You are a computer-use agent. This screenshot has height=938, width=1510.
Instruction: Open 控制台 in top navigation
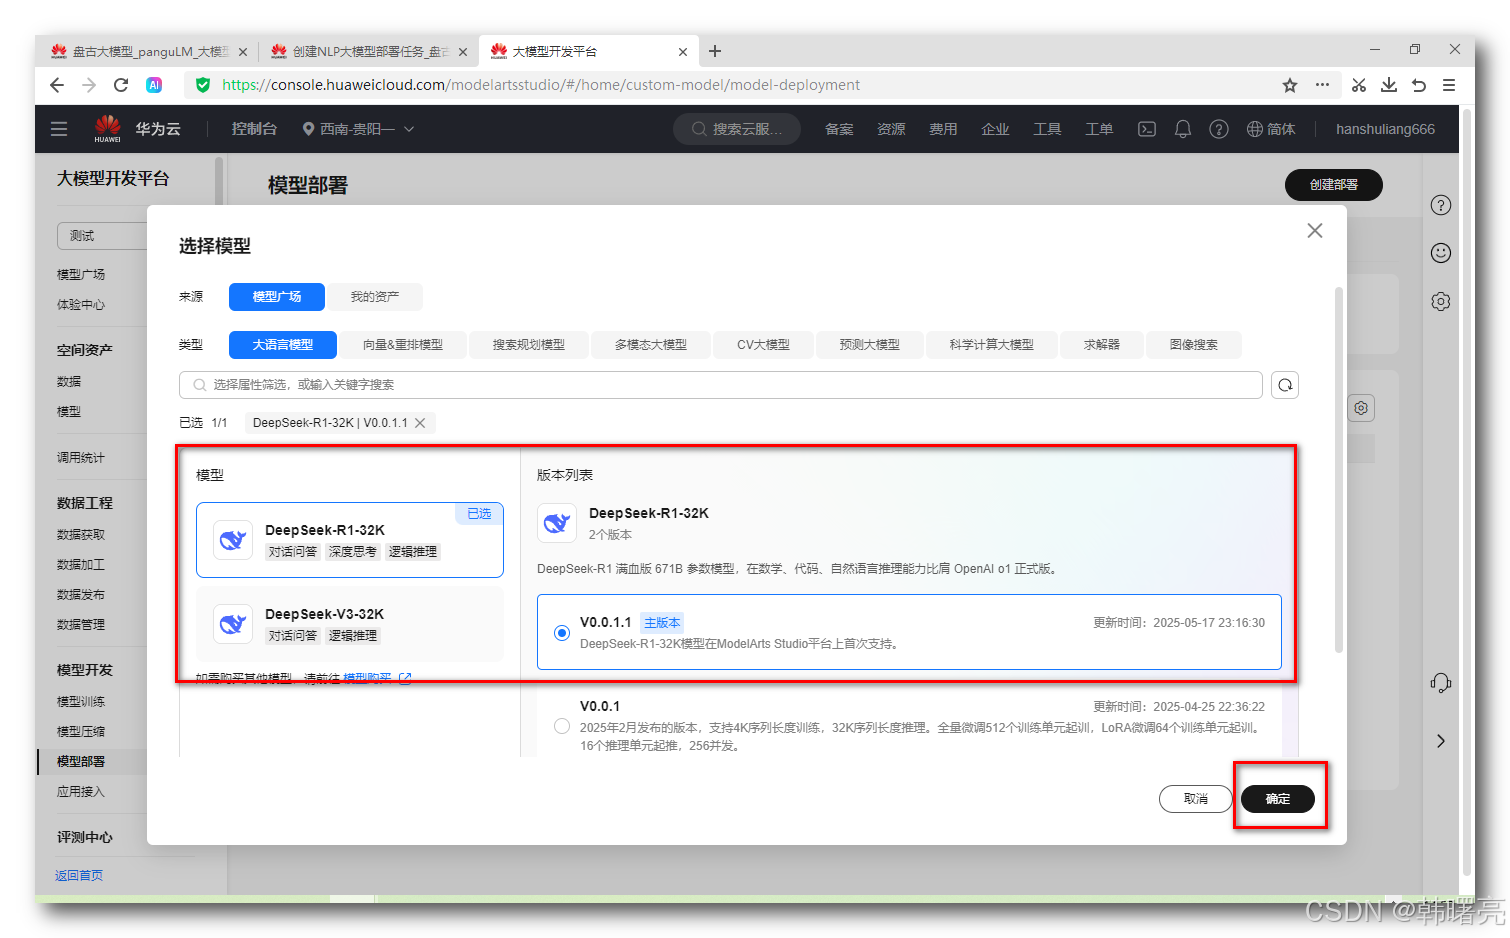(x=254, y=129)
